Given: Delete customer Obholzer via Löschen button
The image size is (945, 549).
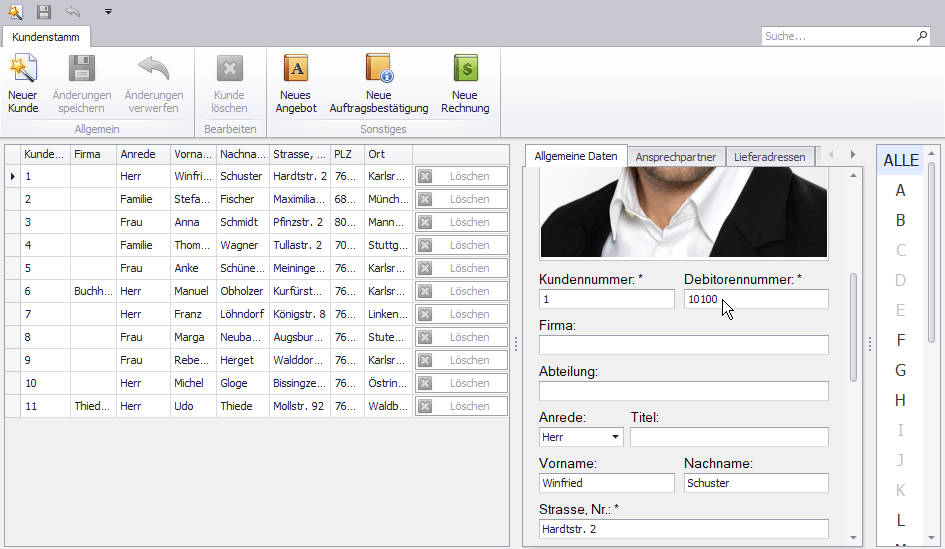Looking at the screenshot, I should (462, 291).
